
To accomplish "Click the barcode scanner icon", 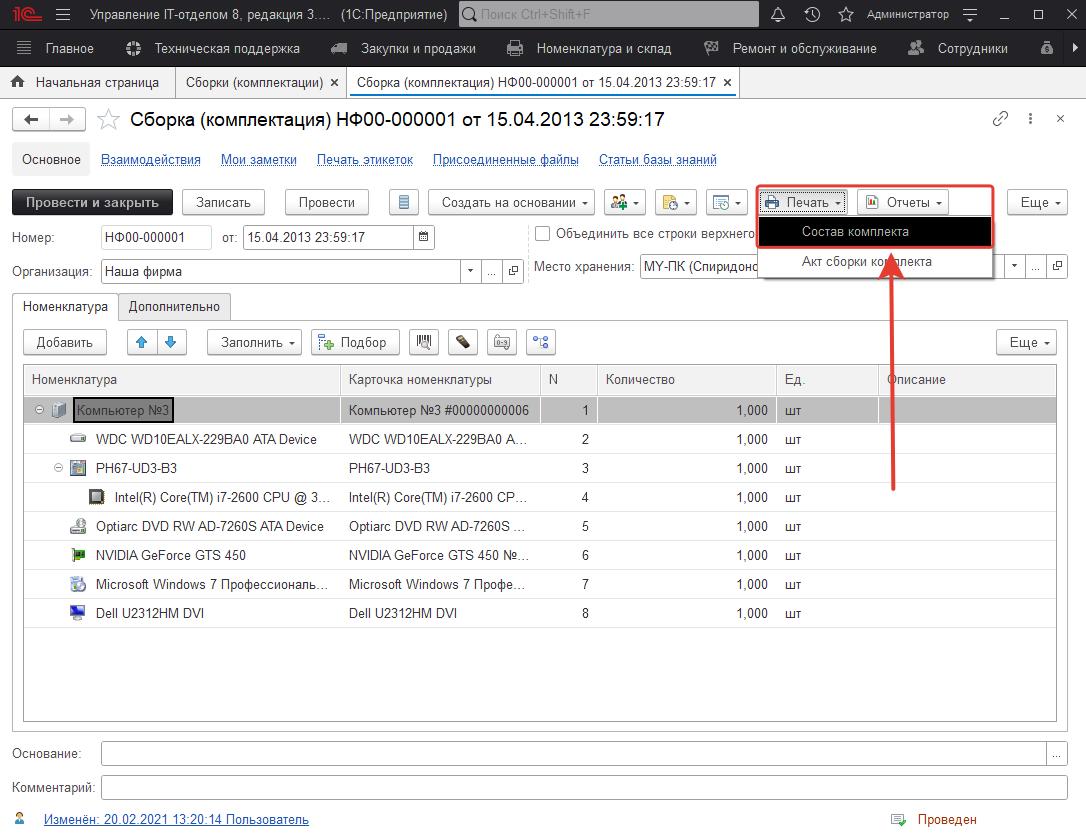I will [x=425, y=342].
